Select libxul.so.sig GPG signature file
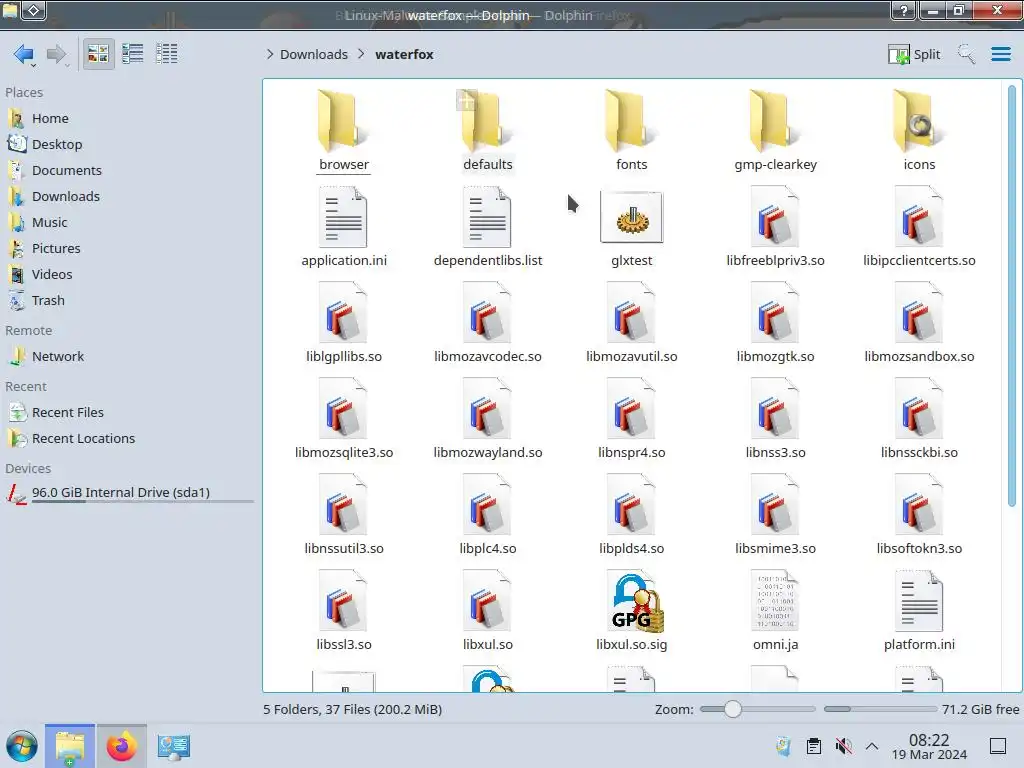The width and height of the screenshot is (1024, 768). tap(632, 611)
